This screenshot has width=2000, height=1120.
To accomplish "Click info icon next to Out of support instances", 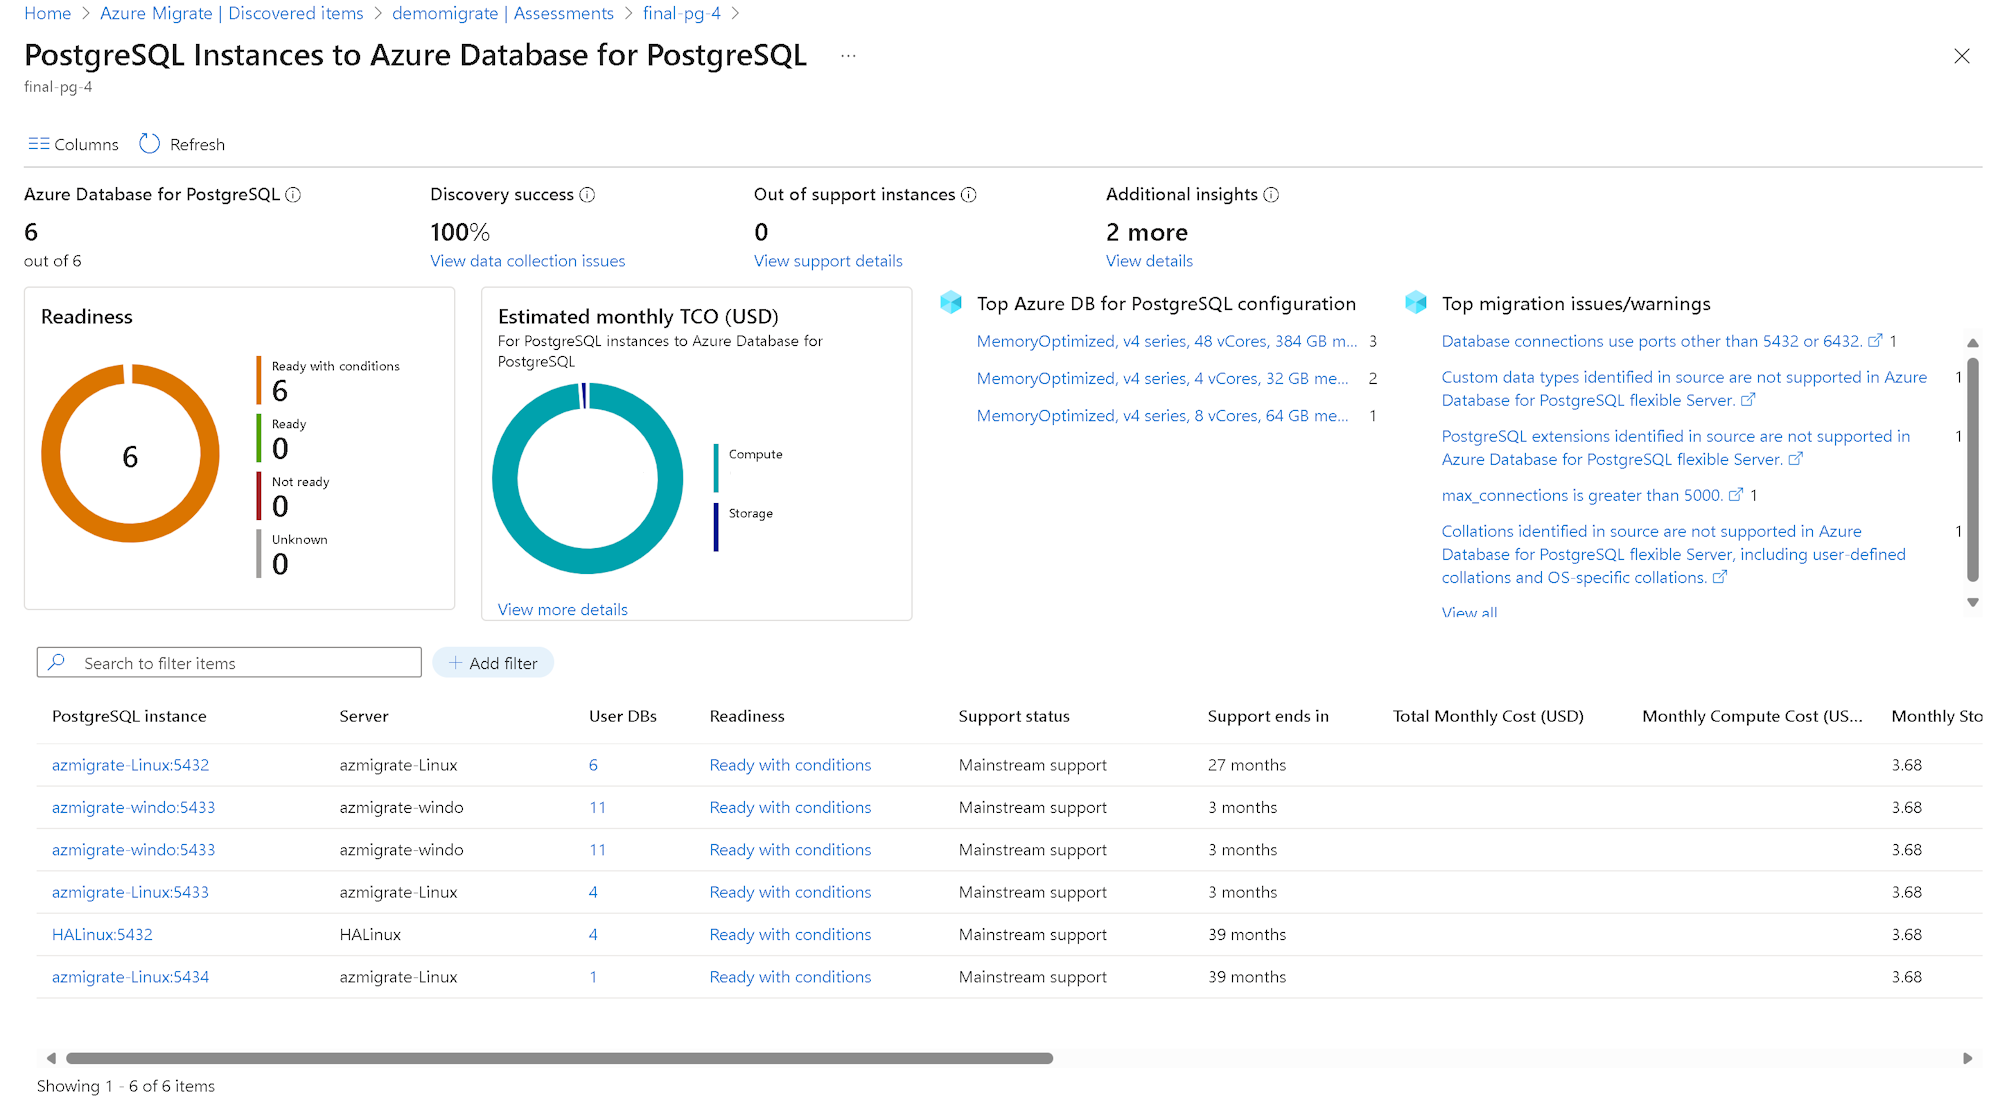I will tap(968, 195).
